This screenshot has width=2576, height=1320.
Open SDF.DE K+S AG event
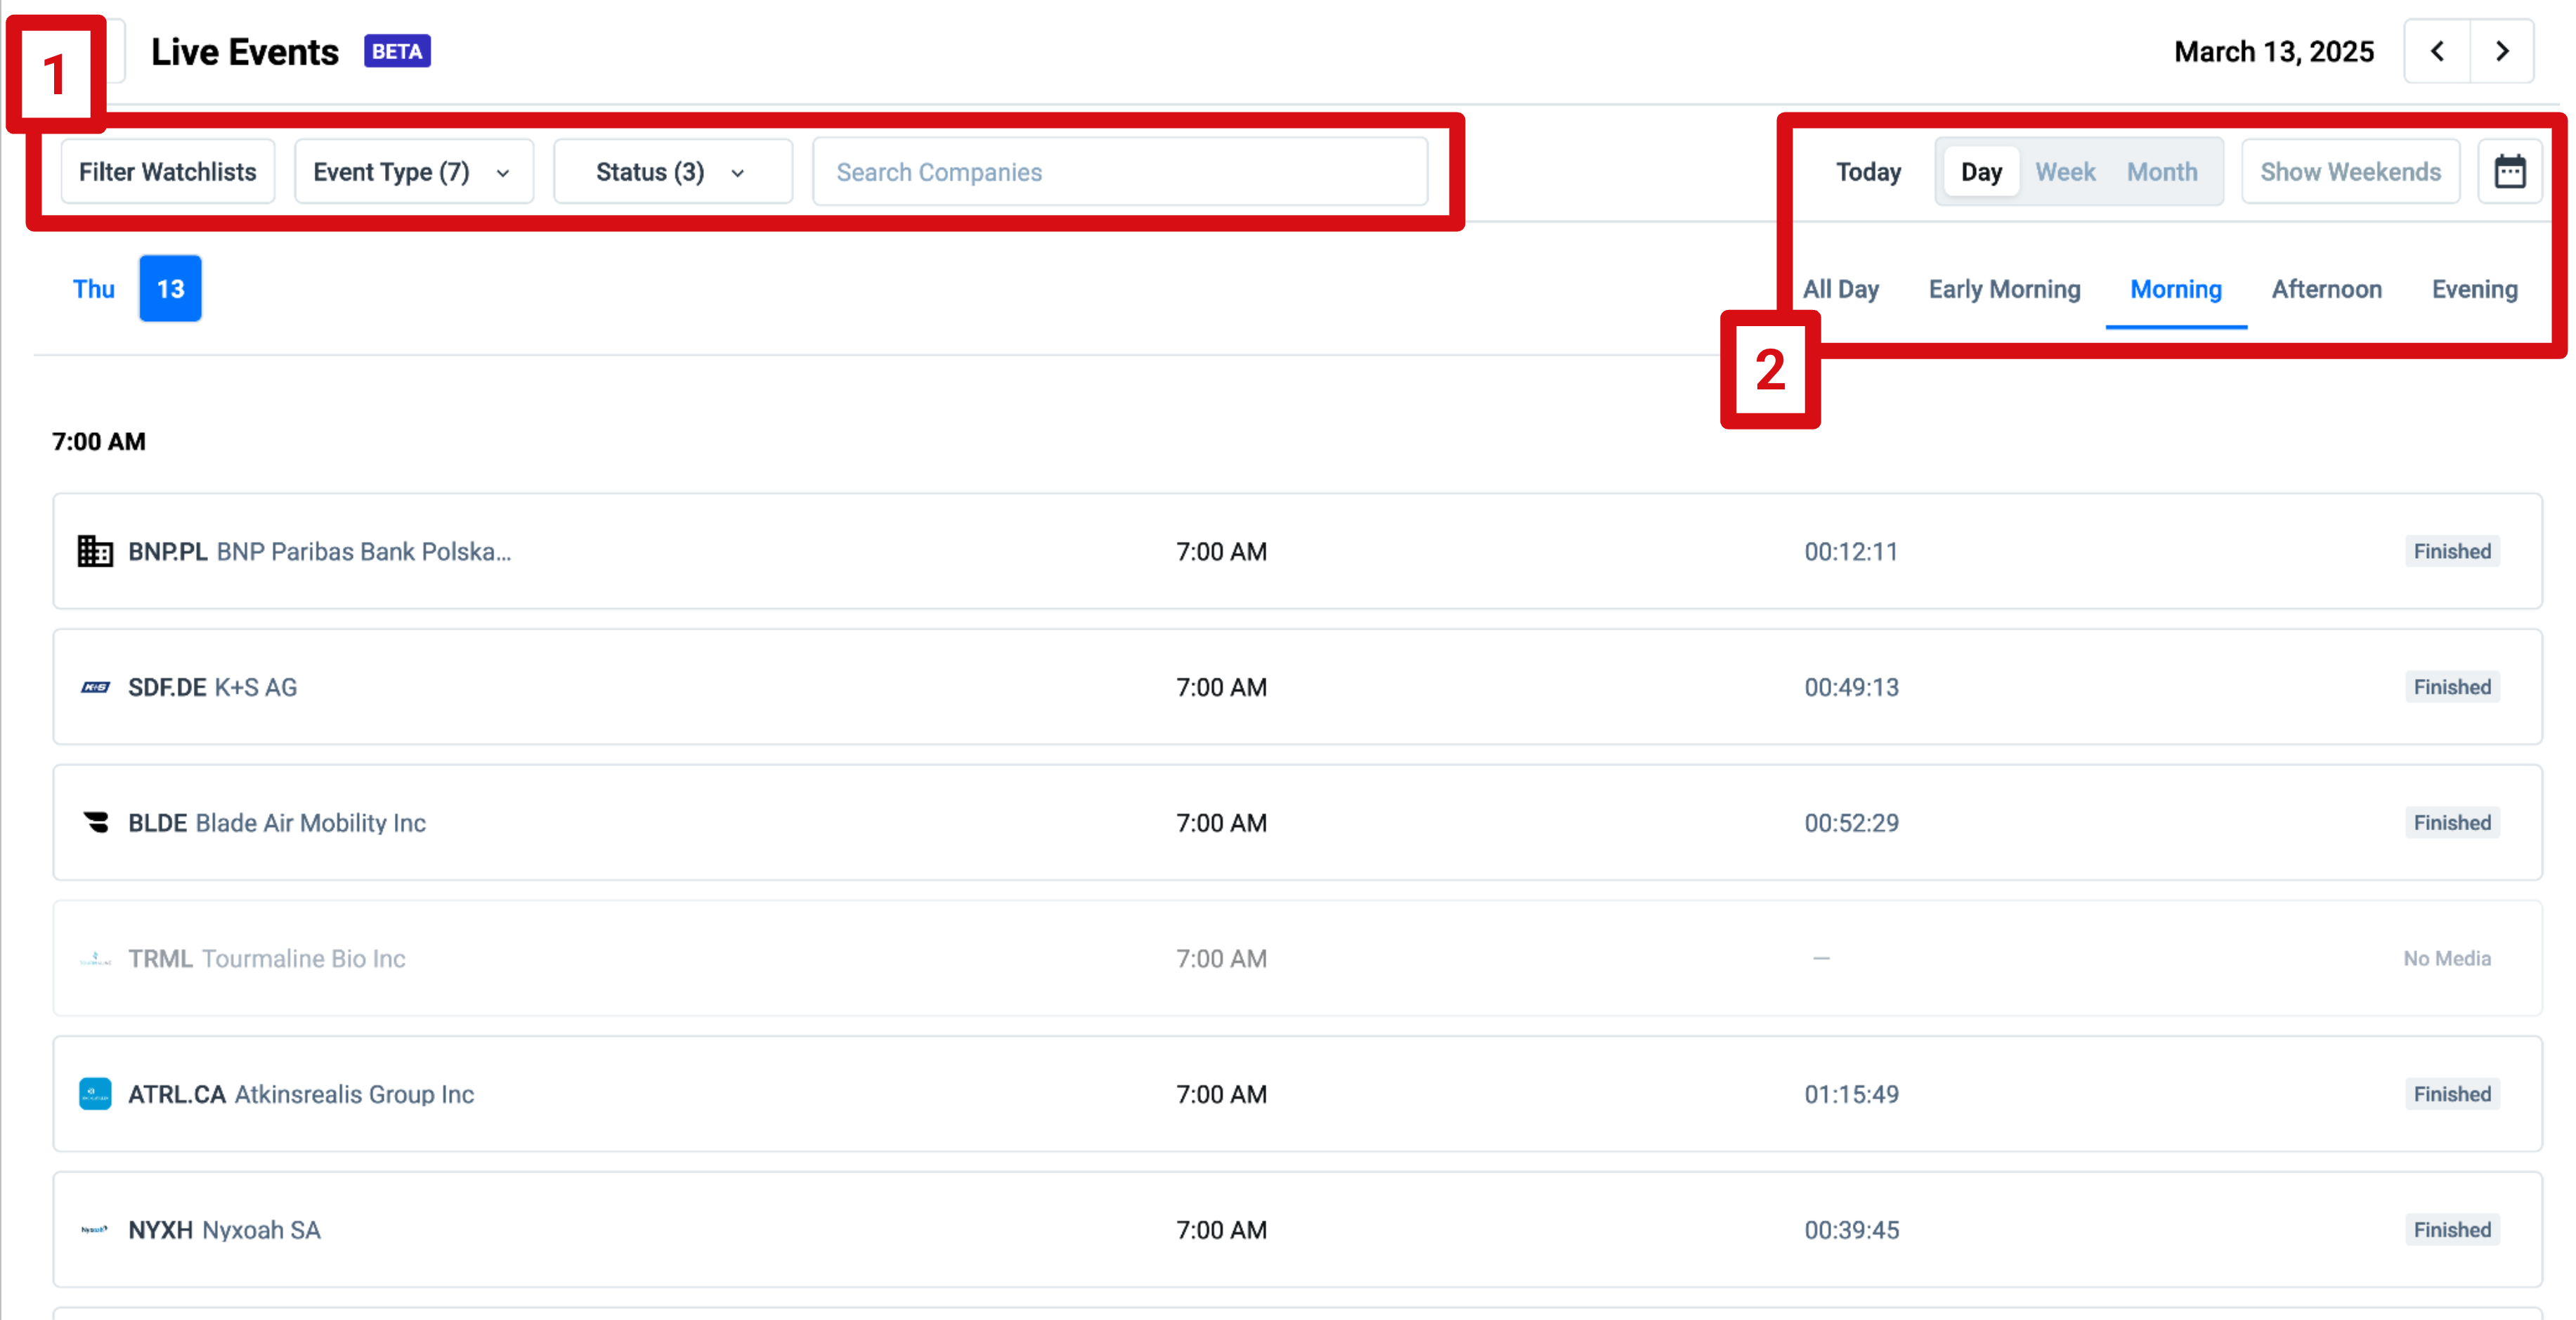coord(1297,687)
